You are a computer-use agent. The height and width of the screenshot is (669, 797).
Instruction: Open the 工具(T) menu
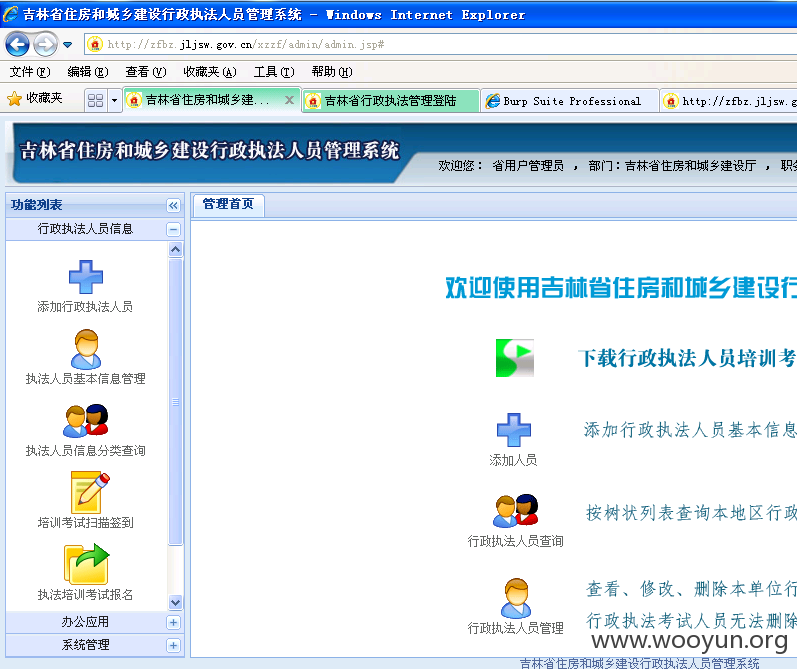tap(273, 72)
